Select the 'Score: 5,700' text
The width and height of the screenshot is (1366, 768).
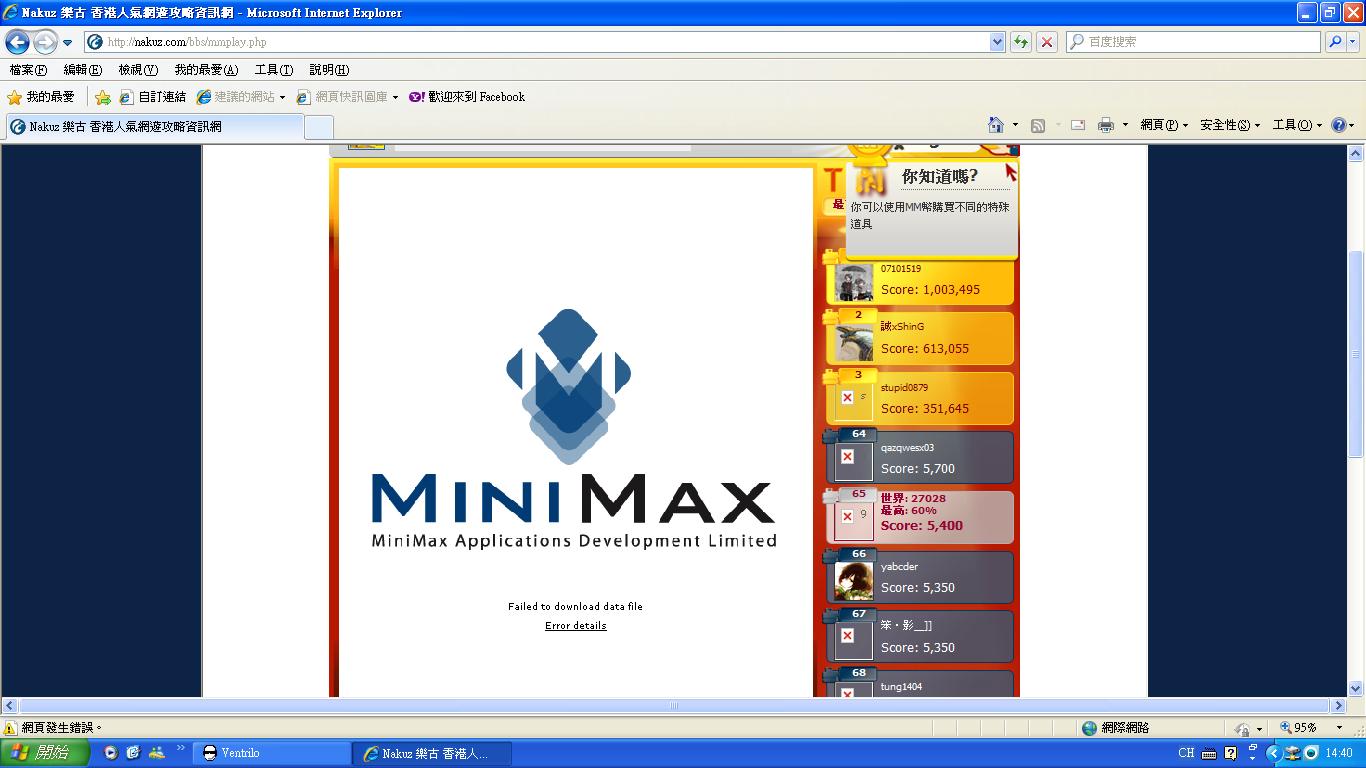pos(918,469)
